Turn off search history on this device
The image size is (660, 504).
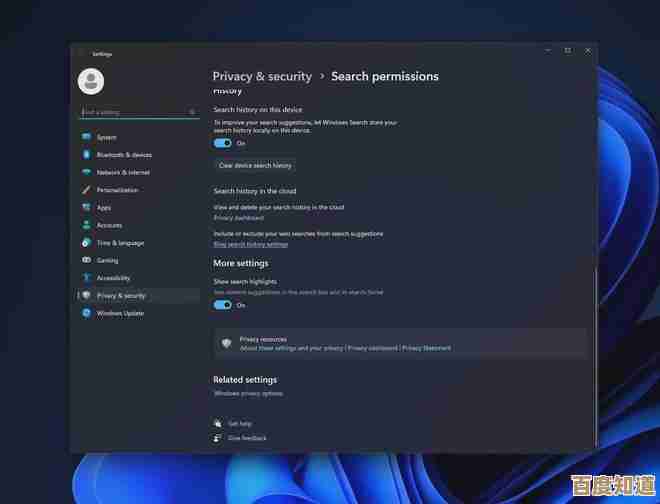223,143
